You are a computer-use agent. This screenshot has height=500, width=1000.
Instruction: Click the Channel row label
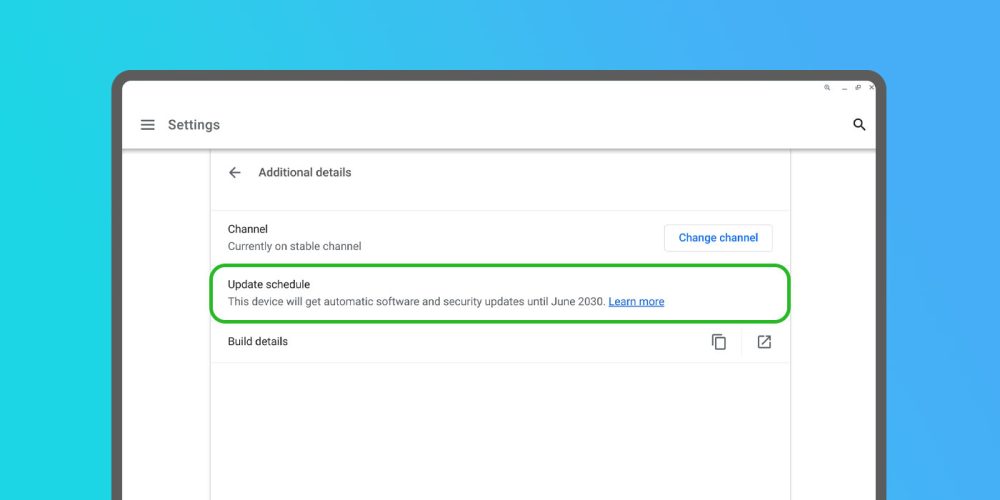pyautogui.click(x=248, y=229)
